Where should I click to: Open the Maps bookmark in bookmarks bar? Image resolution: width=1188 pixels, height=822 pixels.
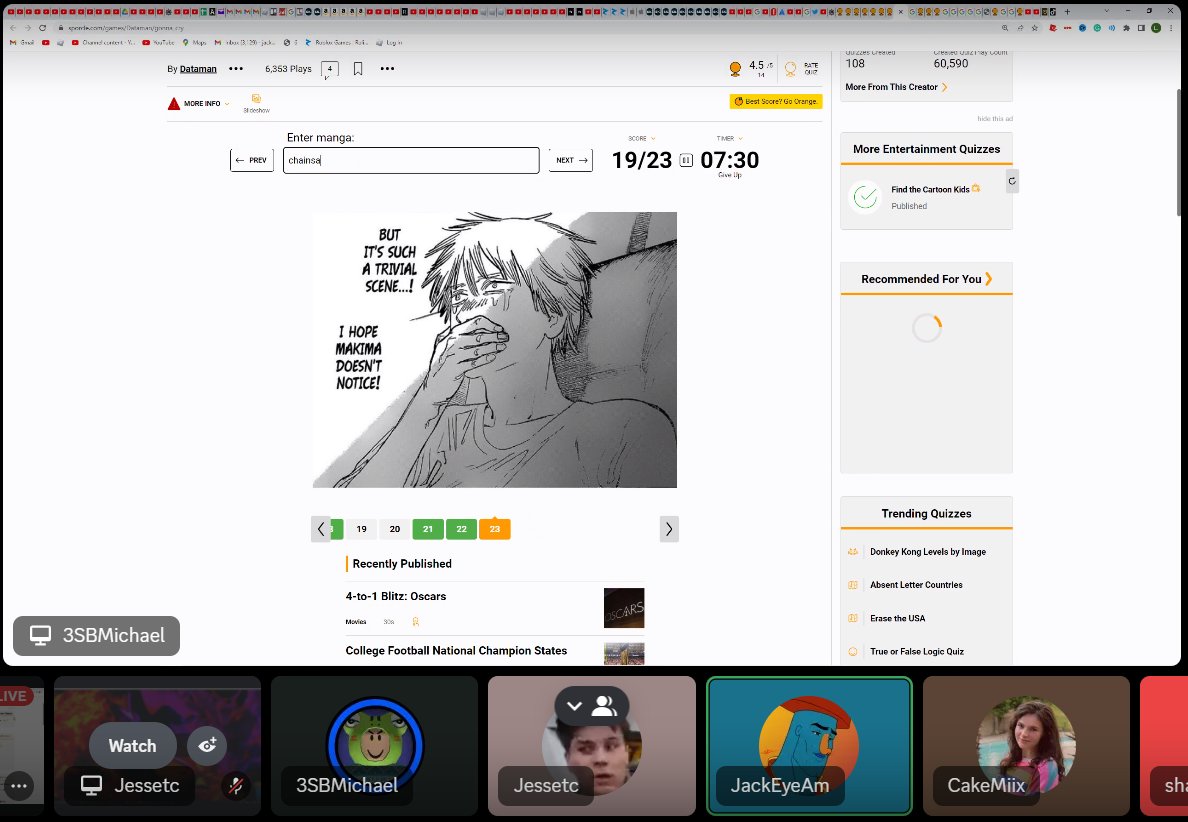pyautogui.click(x=194, y=42)
